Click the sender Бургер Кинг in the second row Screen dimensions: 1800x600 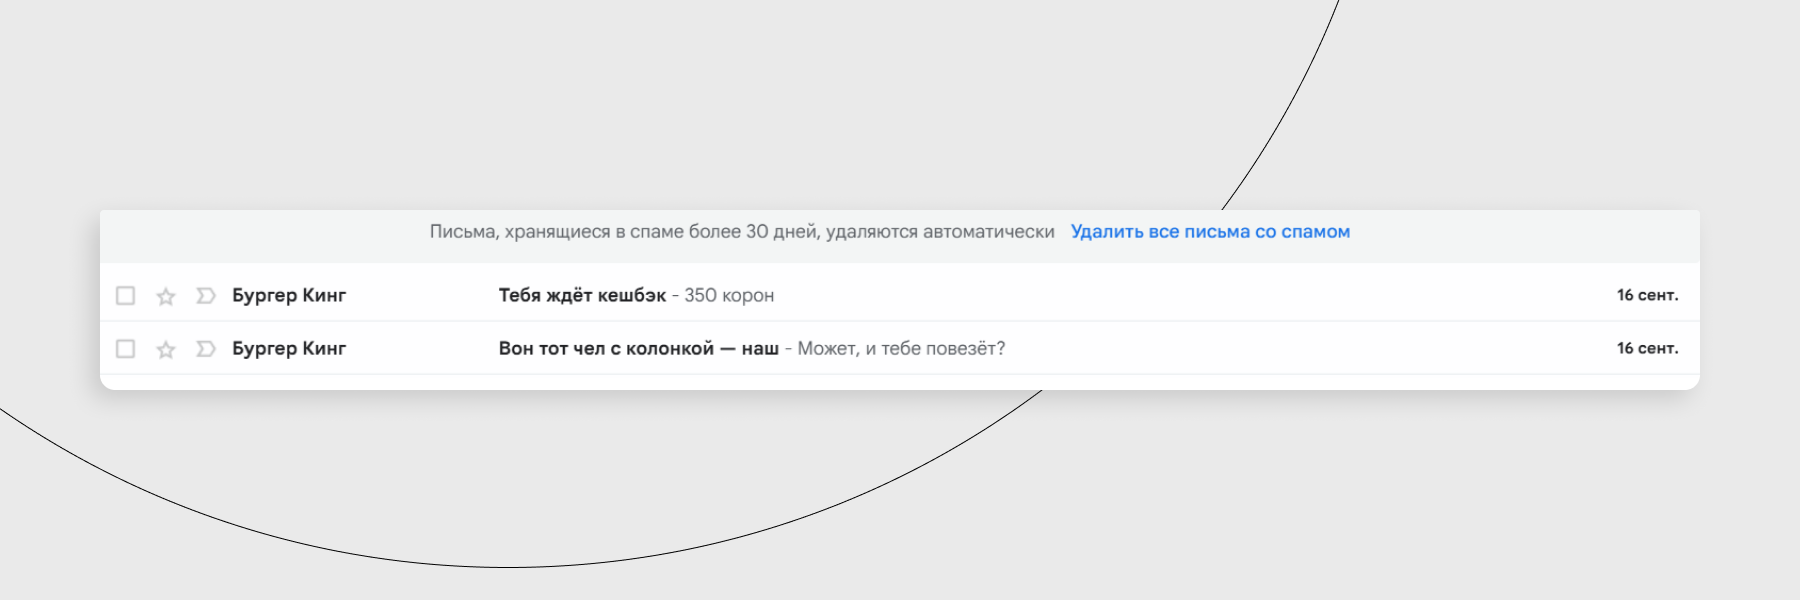tap(289, 348)
